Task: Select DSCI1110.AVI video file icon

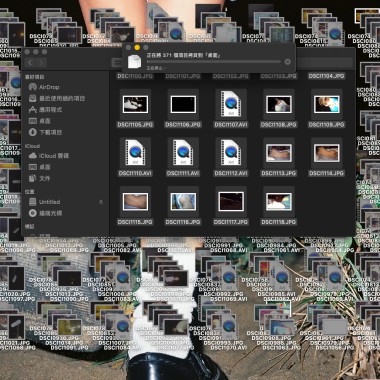Action: point(135,152)
